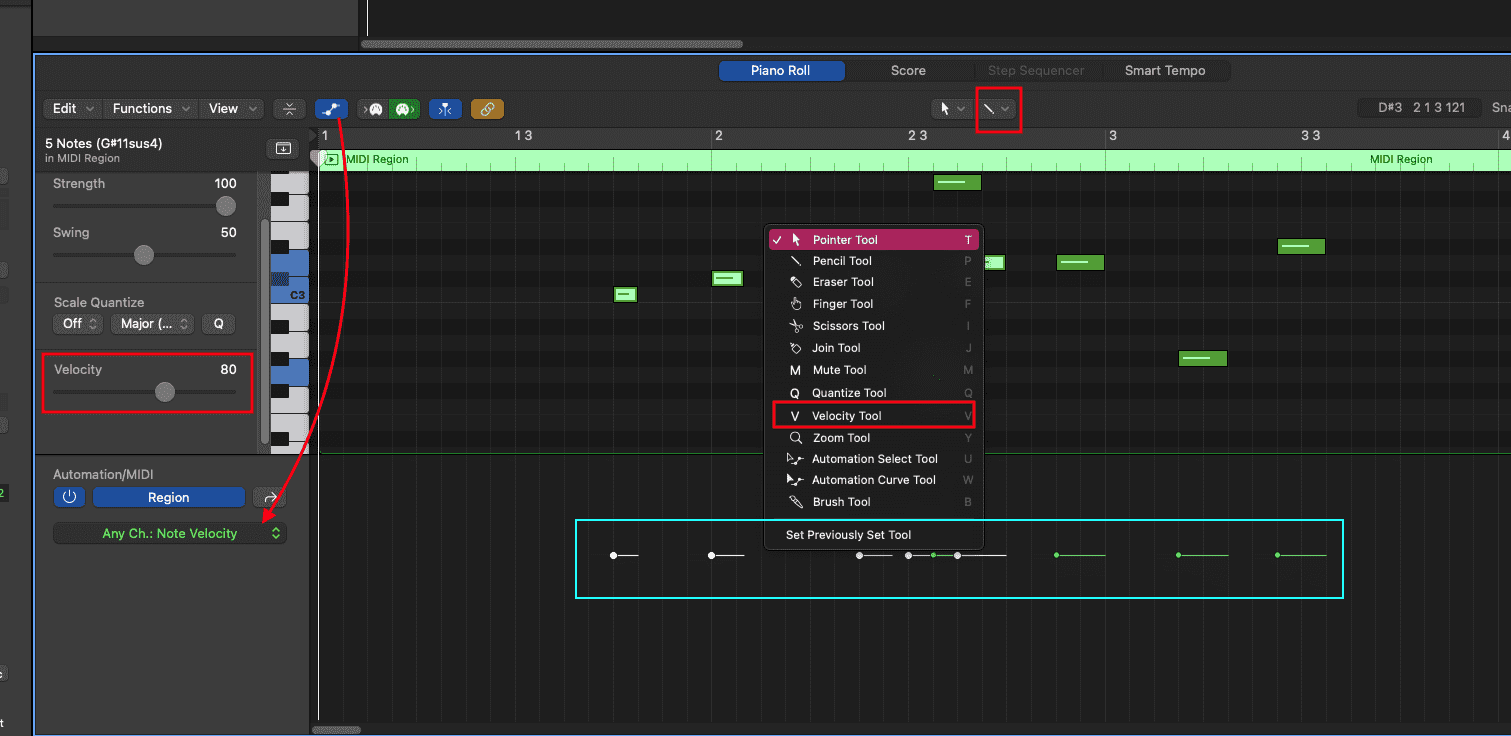This screenshot has width=1511, height=736.
Task: Open the Scale Quantize Off dropdown
Action: coord(78,324)
